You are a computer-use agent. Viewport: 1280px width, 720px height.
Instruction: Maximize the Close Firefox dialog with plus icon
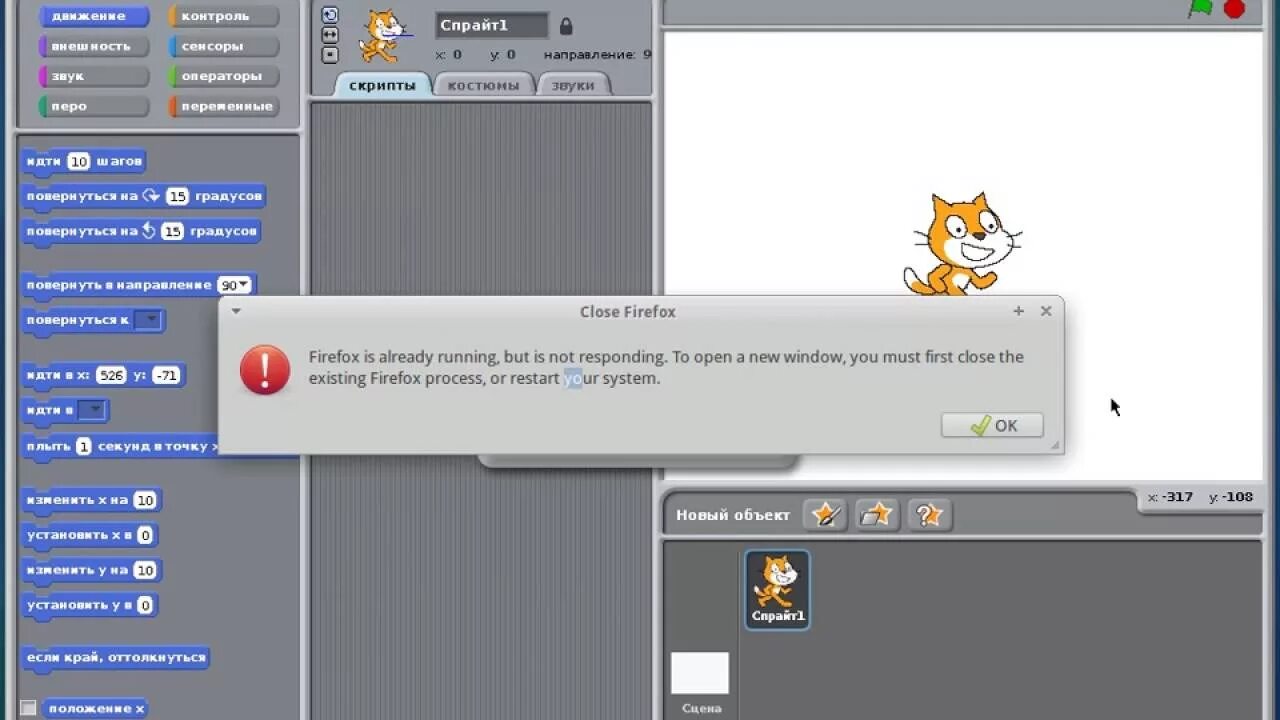pyautogui.click(x=1018, y=311)
